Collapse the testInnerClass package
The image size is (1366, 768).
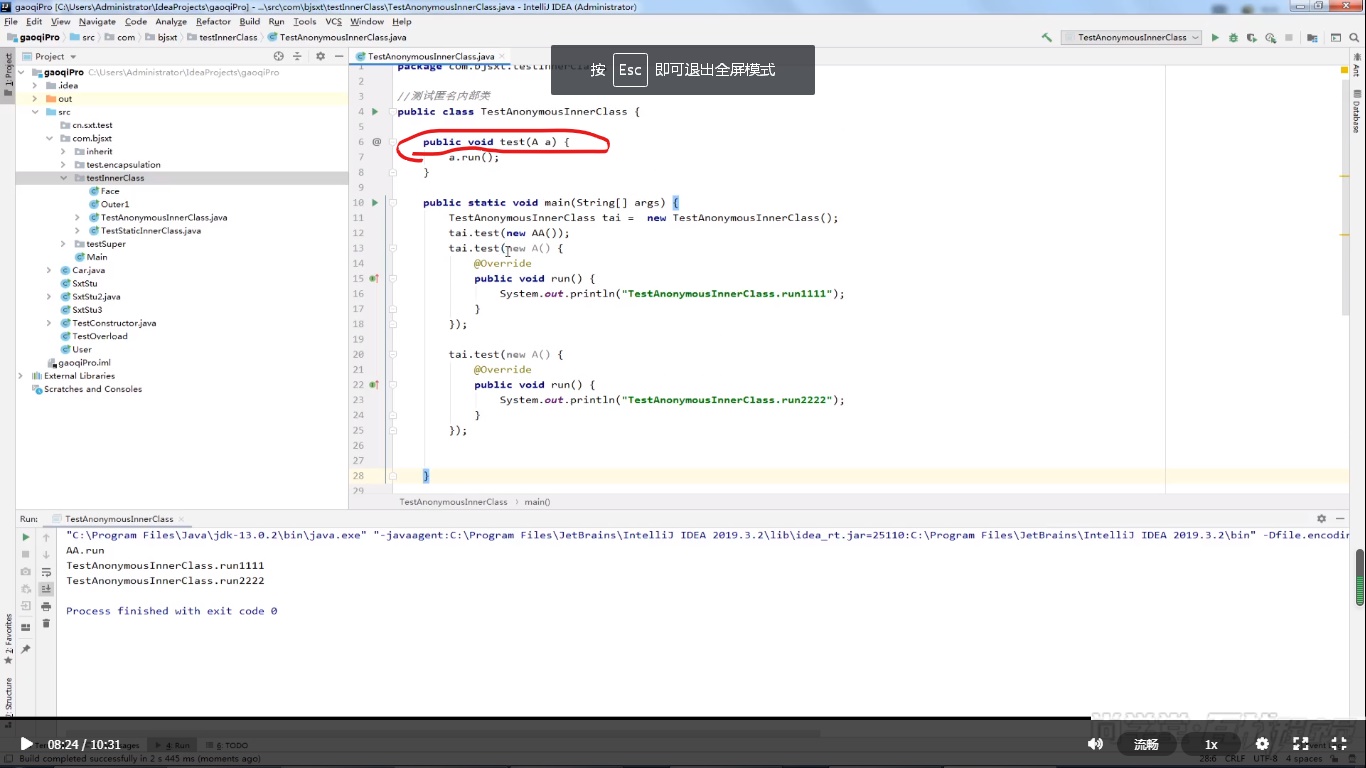[64, 178]
